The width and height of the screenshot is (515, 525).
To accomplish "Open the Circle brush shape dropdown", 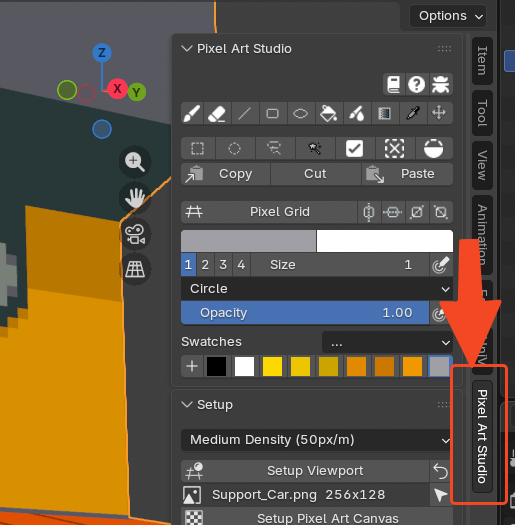I will click(317, 289).
